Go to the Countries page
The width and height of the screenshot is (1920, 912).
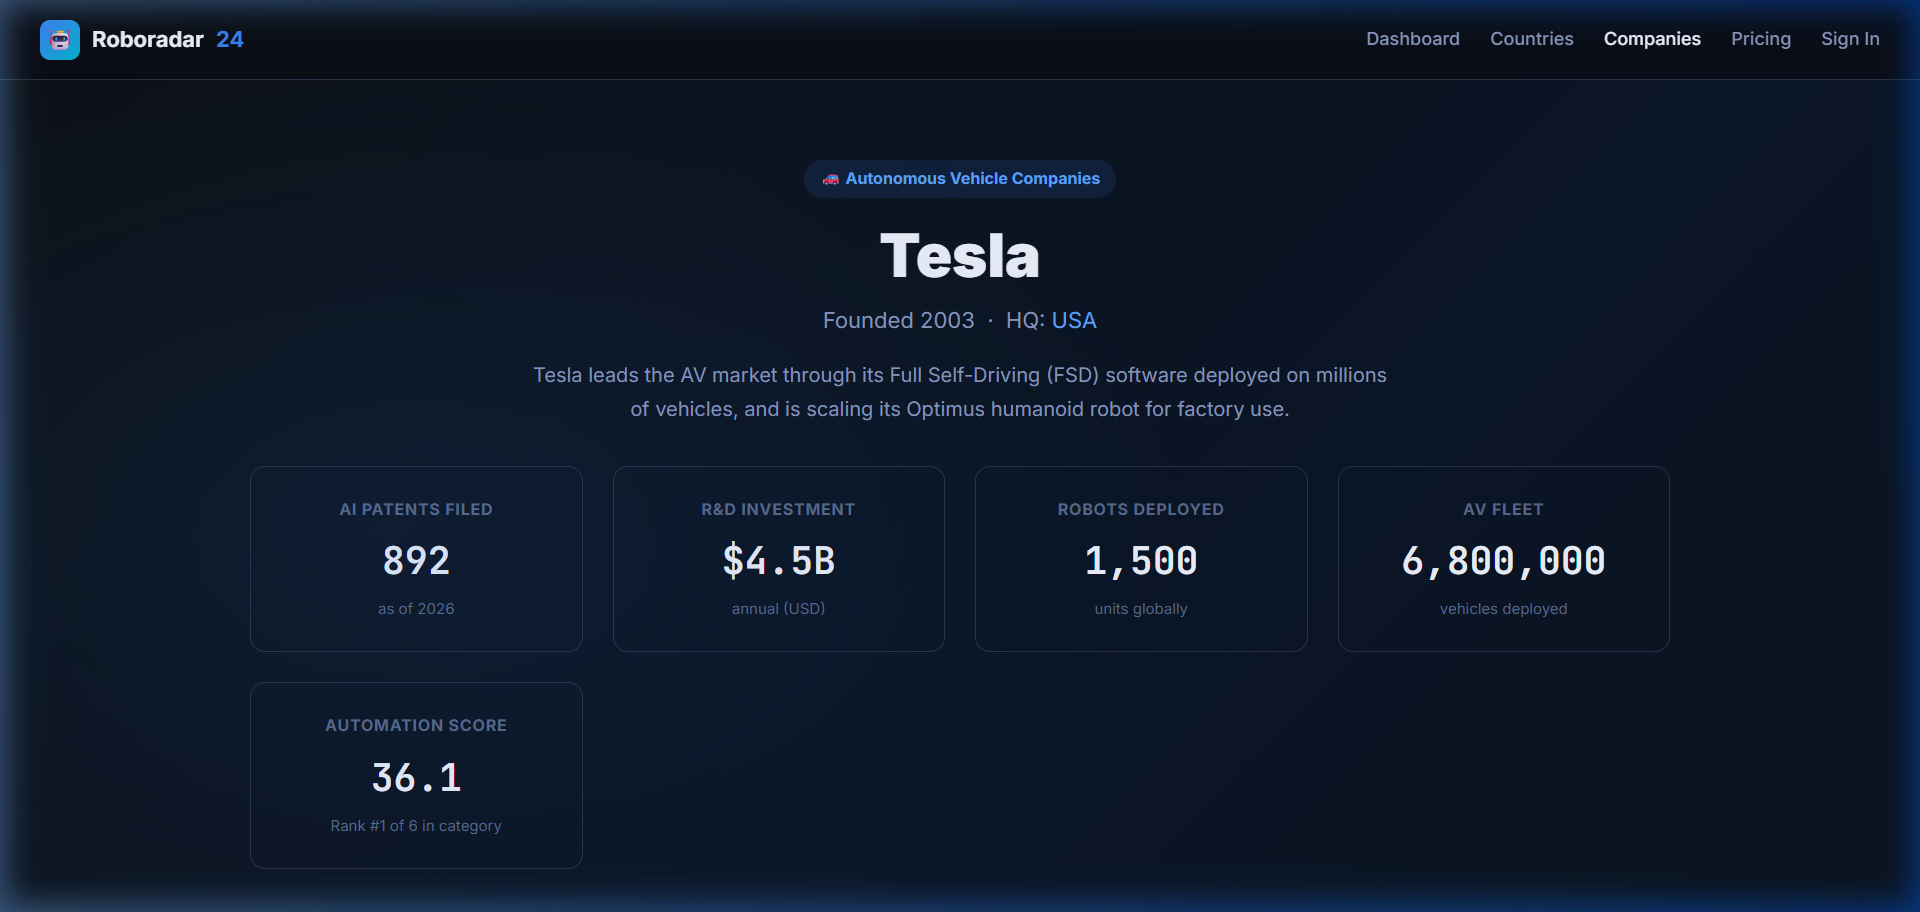[x=1531, y=39]
